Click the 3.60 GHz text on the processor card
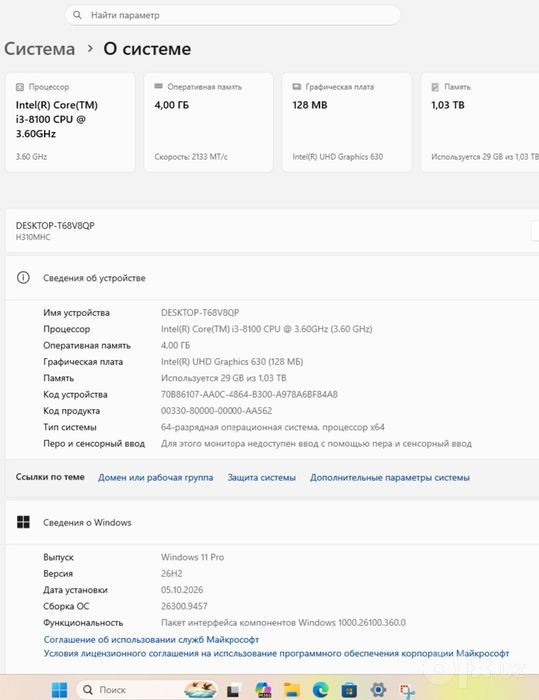539x700 pixels. tap(31, 157)
